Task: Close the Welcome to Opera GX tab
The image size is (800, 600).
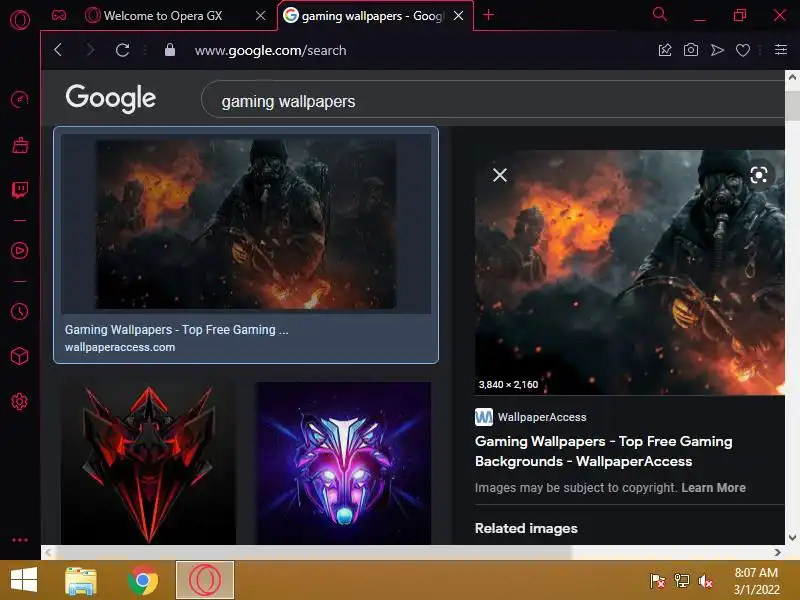Action: 260,16
